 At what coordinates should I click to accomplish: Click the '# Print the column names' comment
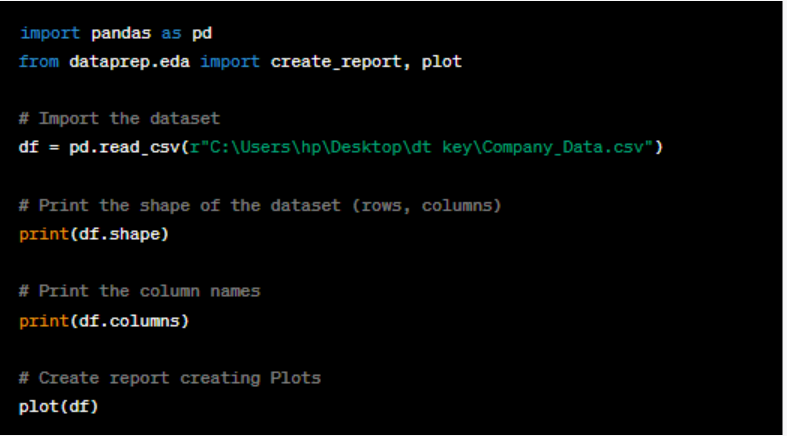point(139,291)
